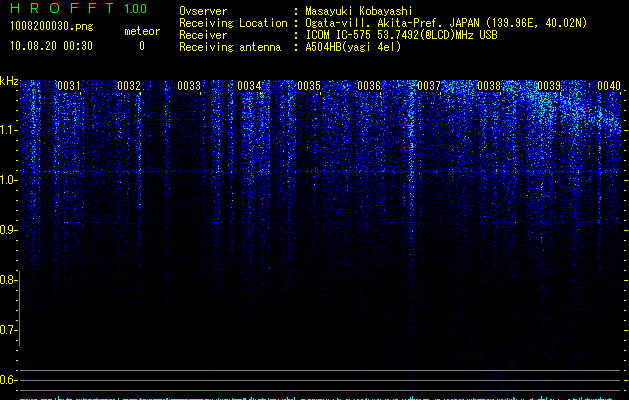Image resolution: width=629 pixels, height=400 pixels.
Task: Click the 0034 time marker
Action: pos(249,86)
